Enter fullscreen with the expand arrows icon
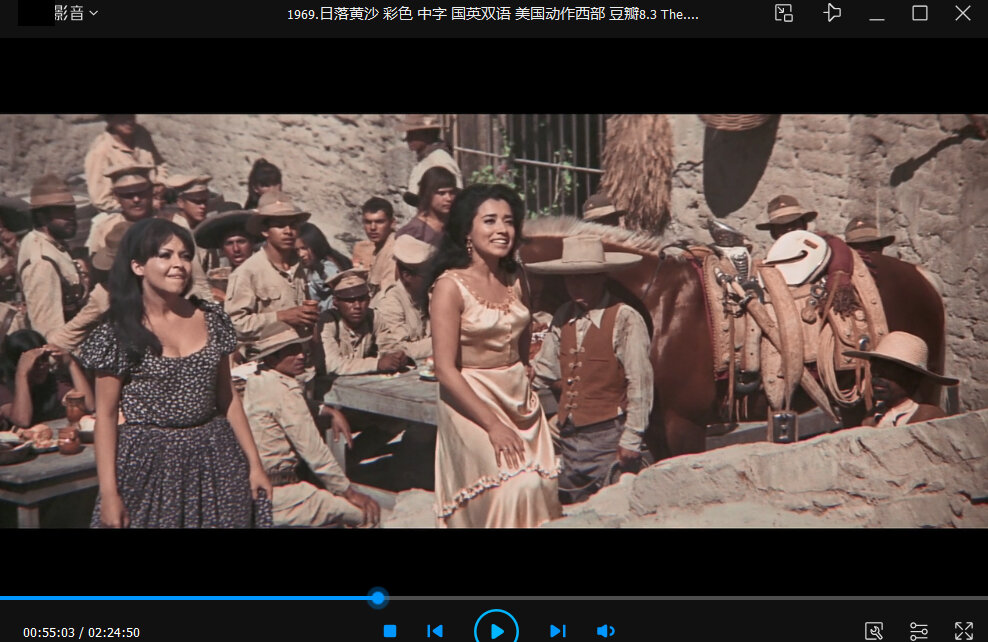 [x=963, y=631]
